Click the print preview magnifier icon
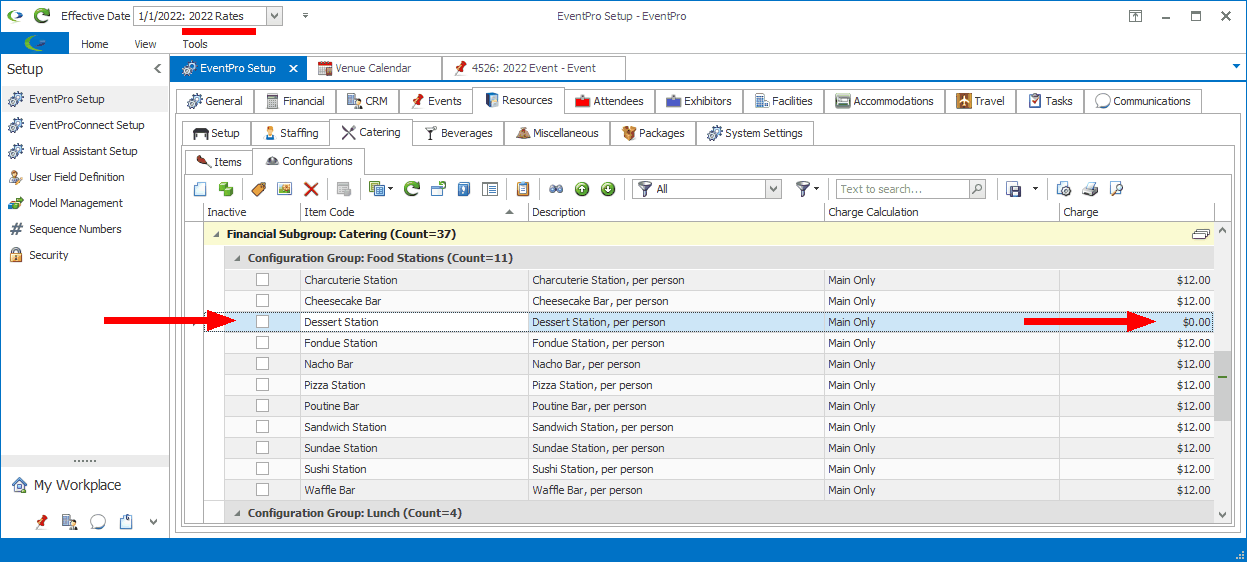Screen dimensions: 1247x562 pyautogui.click(x=1117, y=189)
